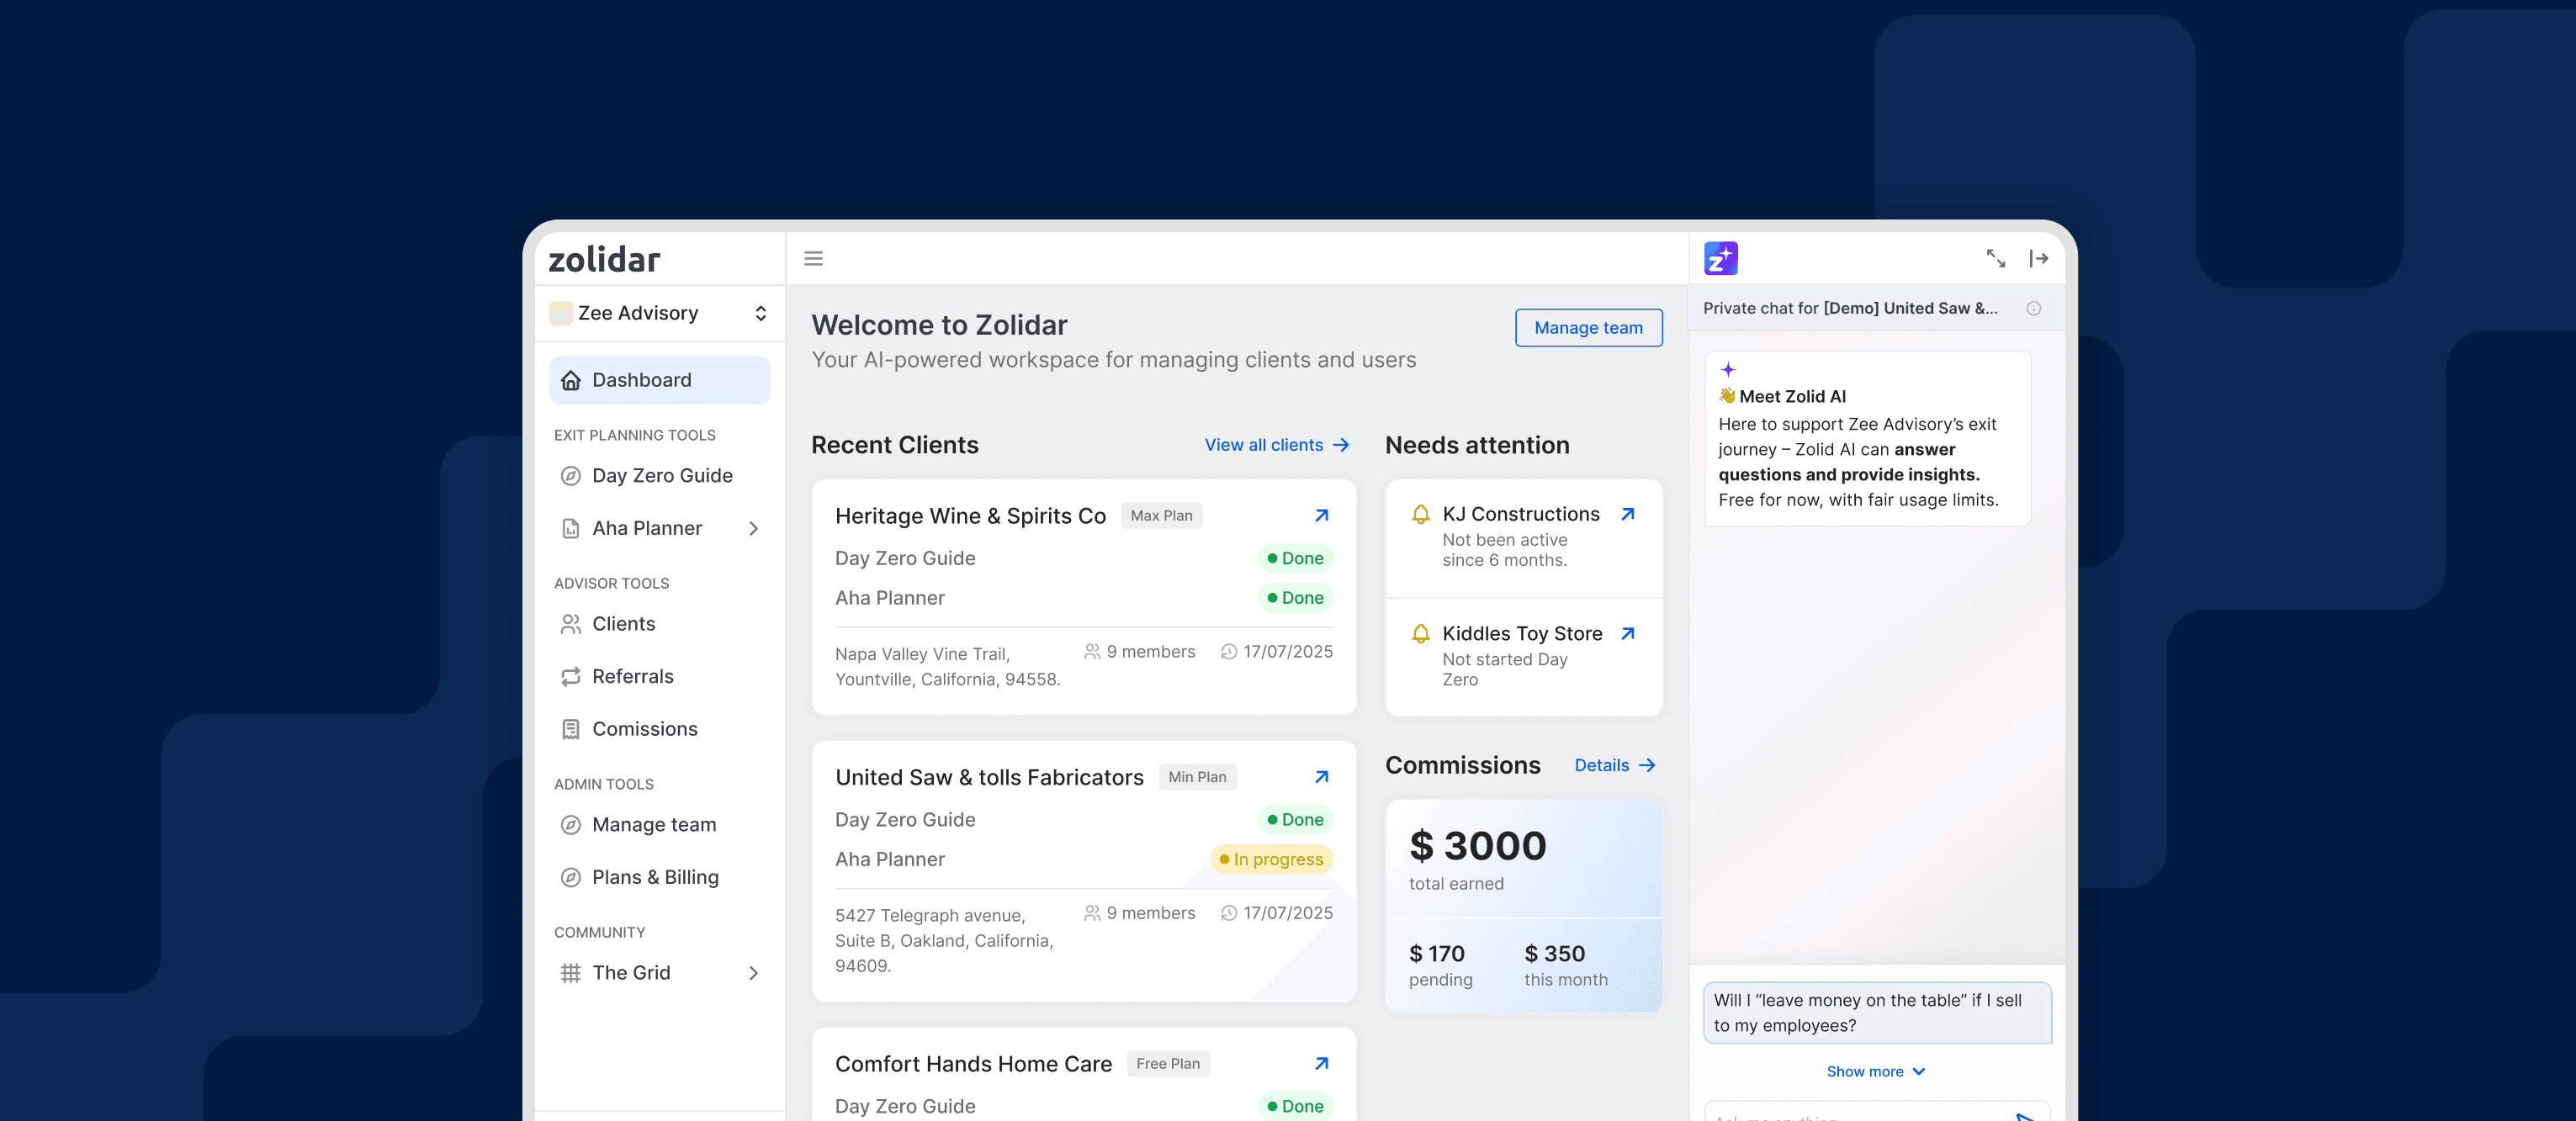
Task: Click the hamburger menu icon
Action: (813, 259)
